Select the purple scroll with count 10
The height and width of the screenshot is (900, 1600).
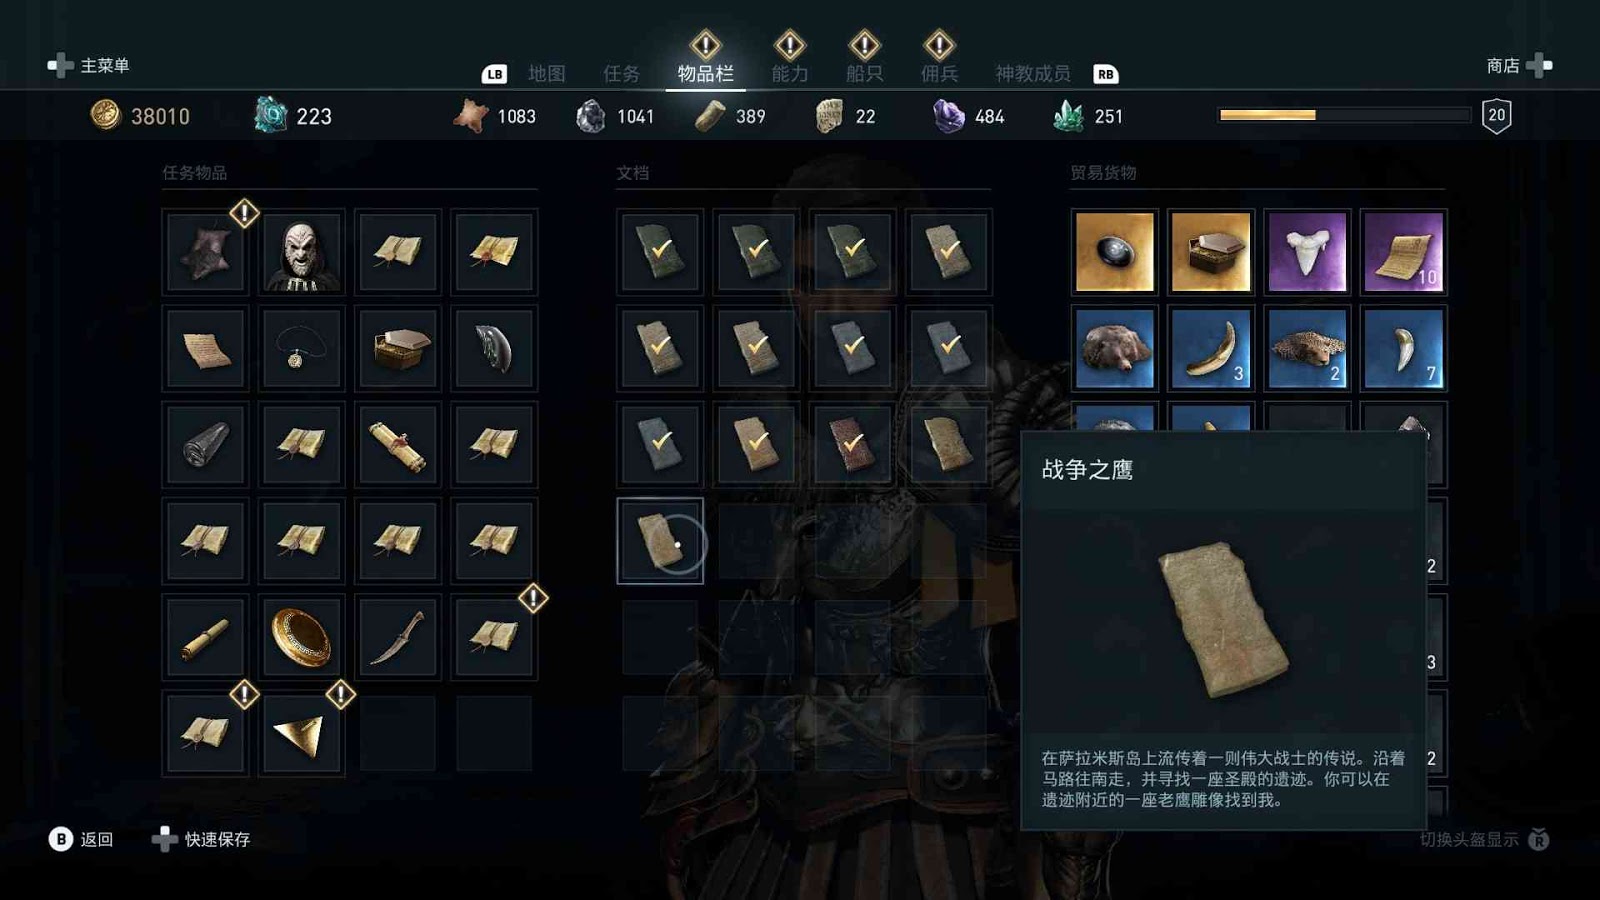(1402, 252)
